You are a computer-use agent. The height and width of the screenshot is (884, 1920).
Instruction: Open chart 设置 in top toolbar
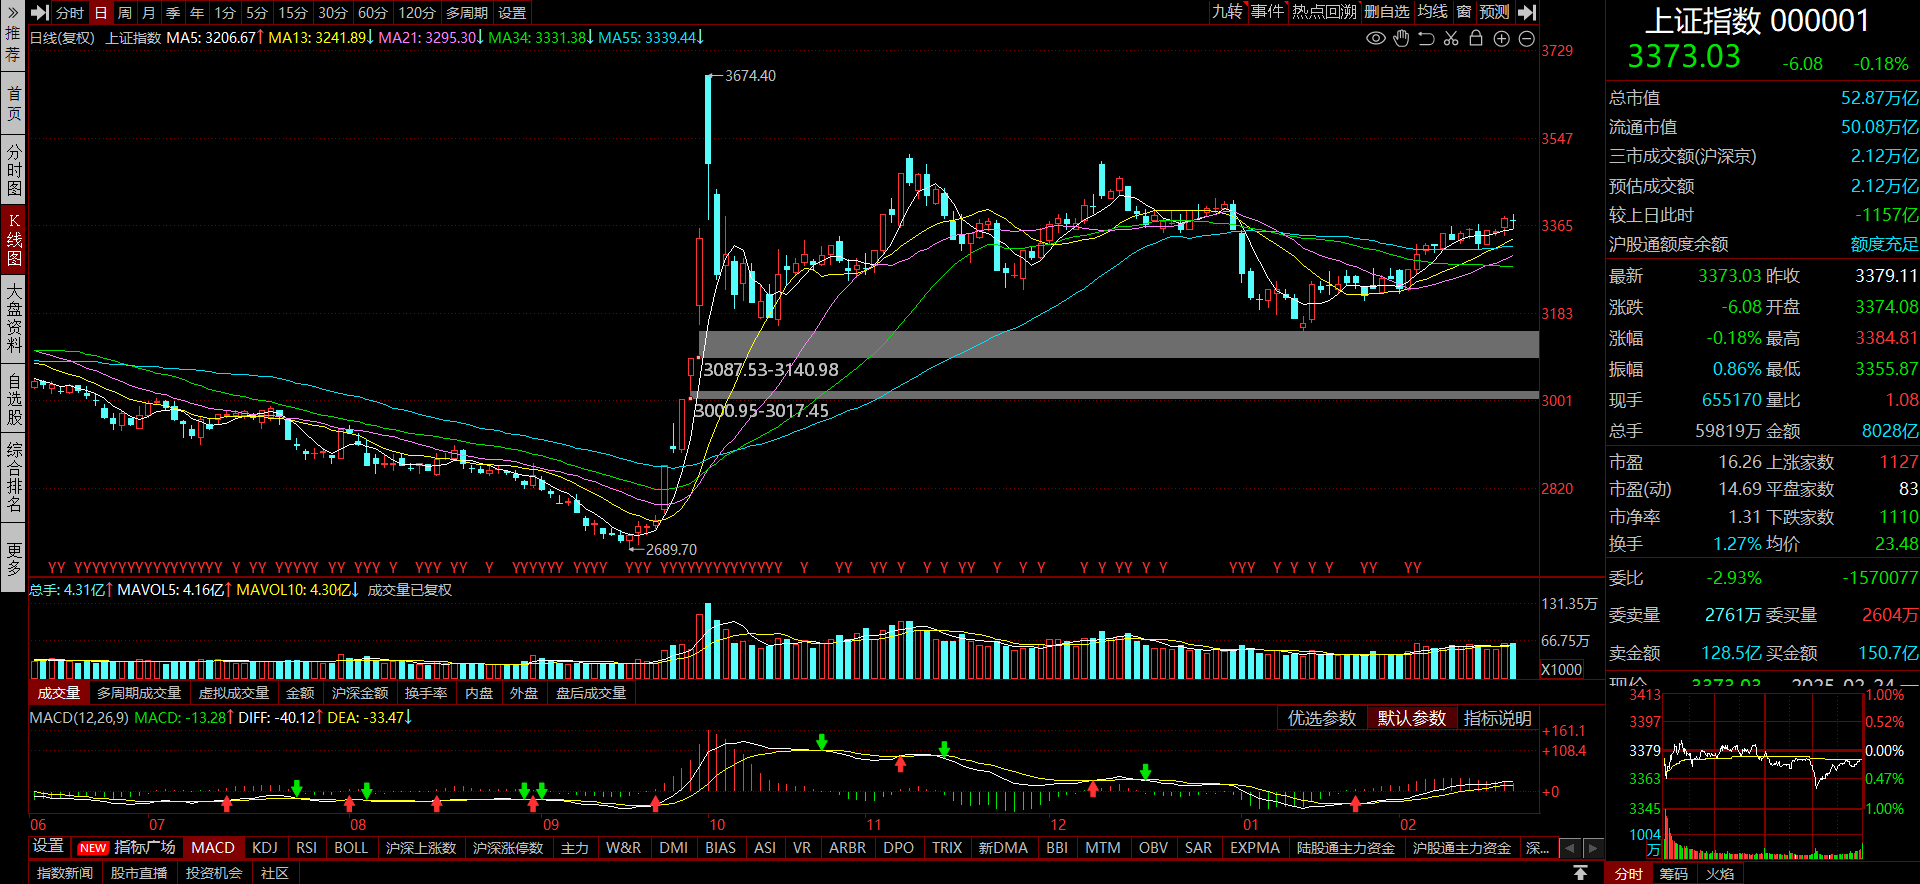[x=512, y=12]
